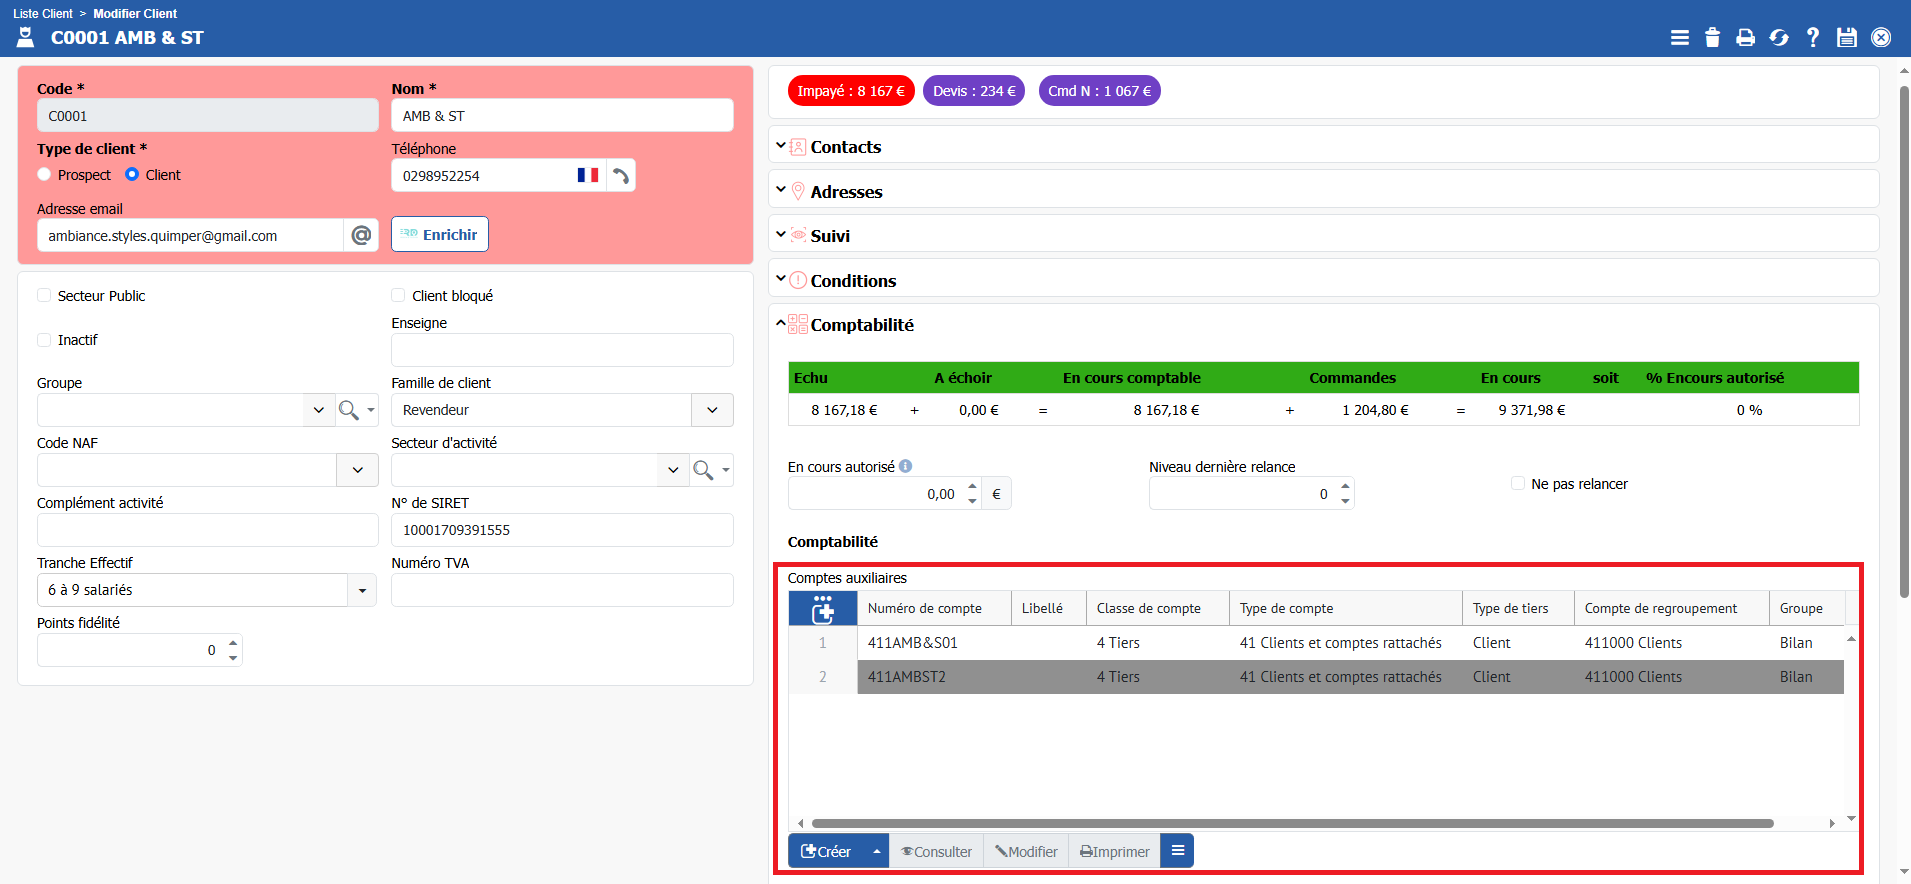This screenshot has width=1911, height=884.
Task: Click the add row icon in grid header
Action: pos(822,609)
